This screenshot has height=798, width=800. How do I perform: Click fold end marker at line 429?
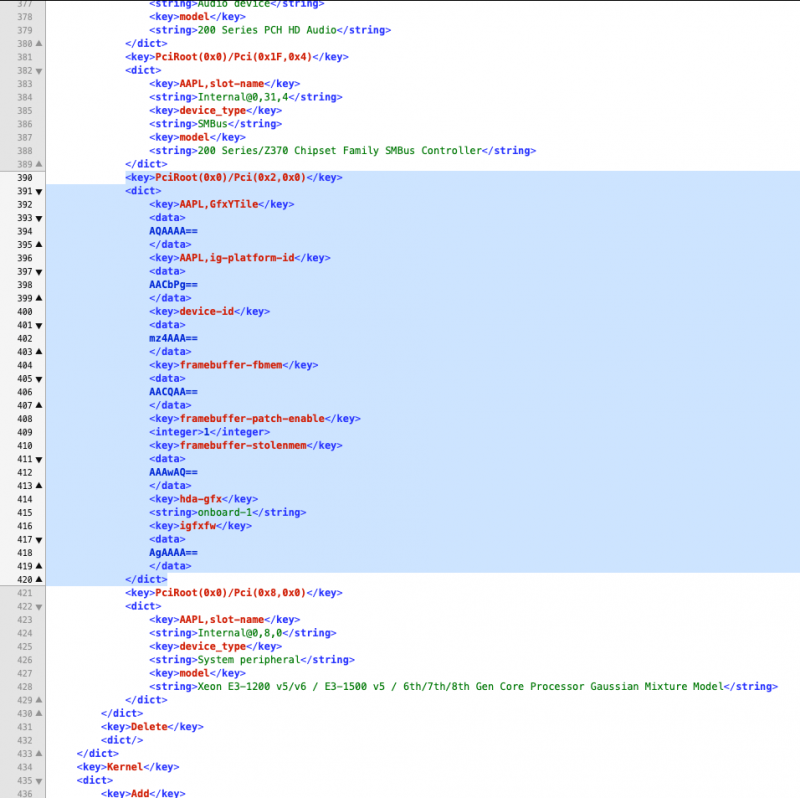point(39,700)
